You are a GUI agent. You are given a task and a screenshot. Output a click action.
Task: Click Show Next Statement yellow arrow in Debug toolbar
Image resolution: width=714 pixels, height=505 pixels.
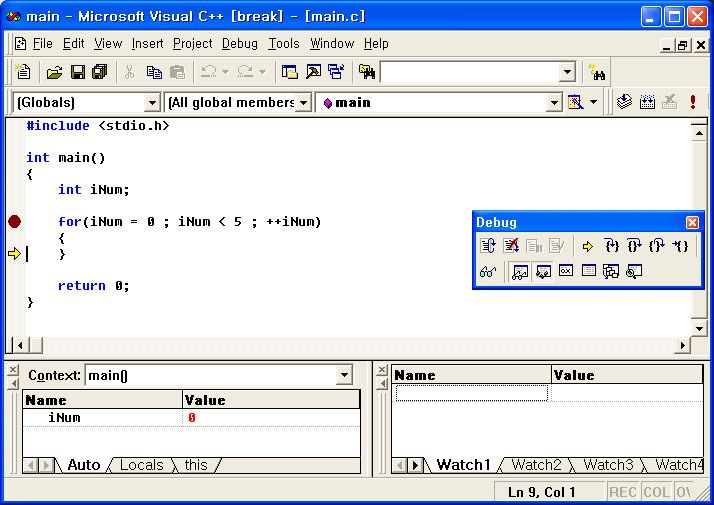pos(588,246)
